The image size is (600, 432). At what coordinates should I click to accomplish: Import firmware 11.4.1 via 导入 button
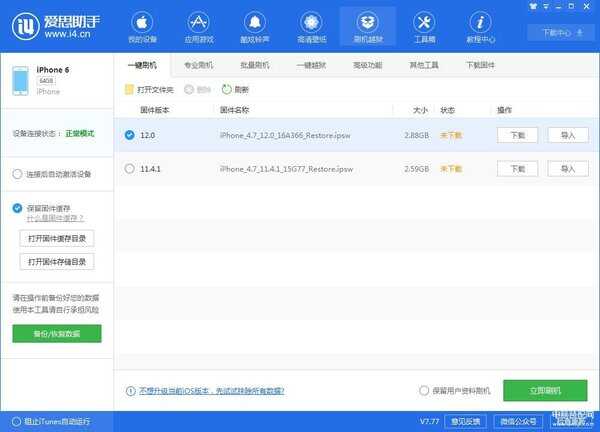point(567,169)
